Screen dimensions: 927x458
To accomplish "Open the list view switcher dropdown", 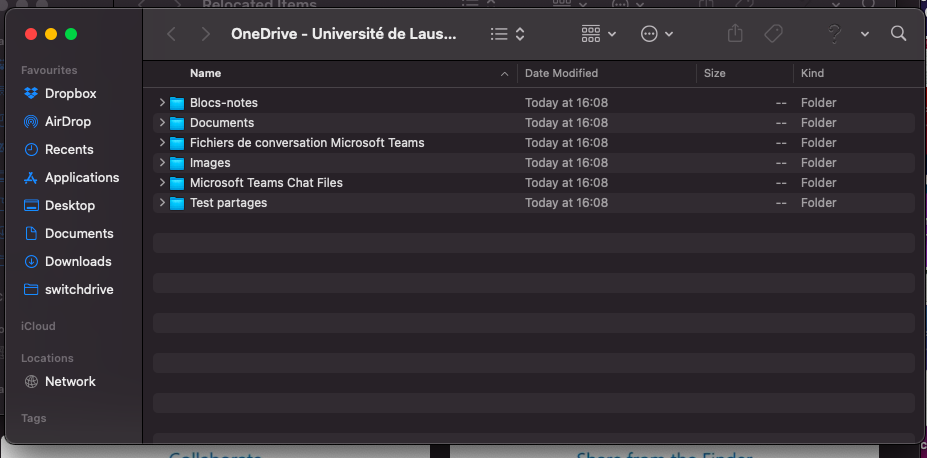I will click(x=508, y=34).
